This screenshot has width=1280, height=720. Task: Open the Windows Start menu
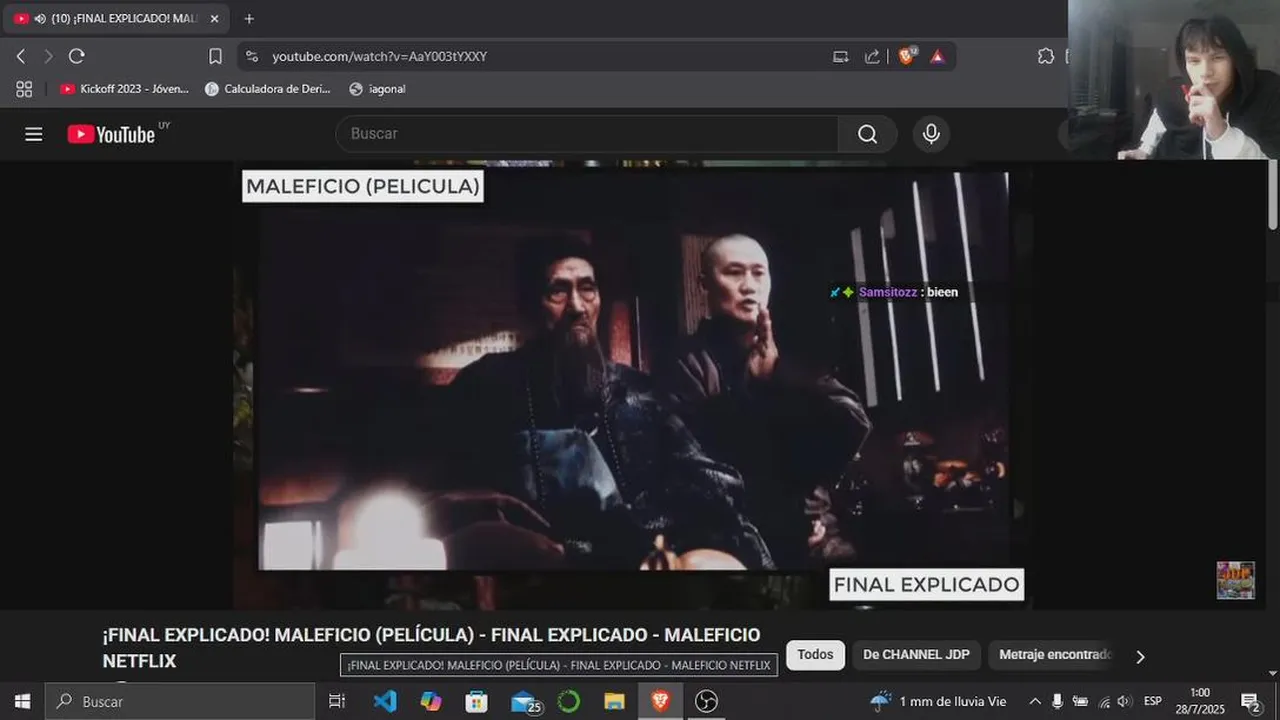coord(22,701)
